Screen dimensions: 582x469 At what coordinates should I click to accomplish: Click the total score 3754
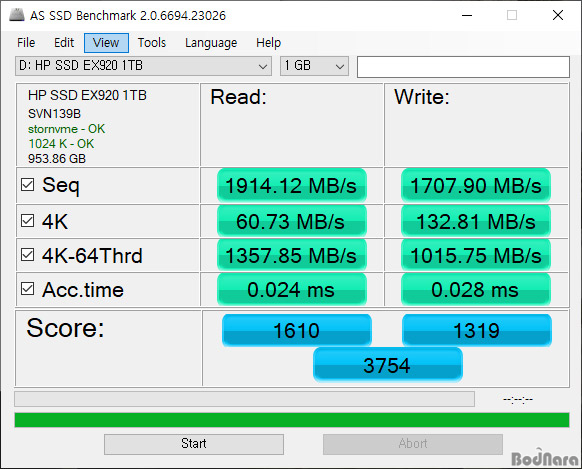388,365
